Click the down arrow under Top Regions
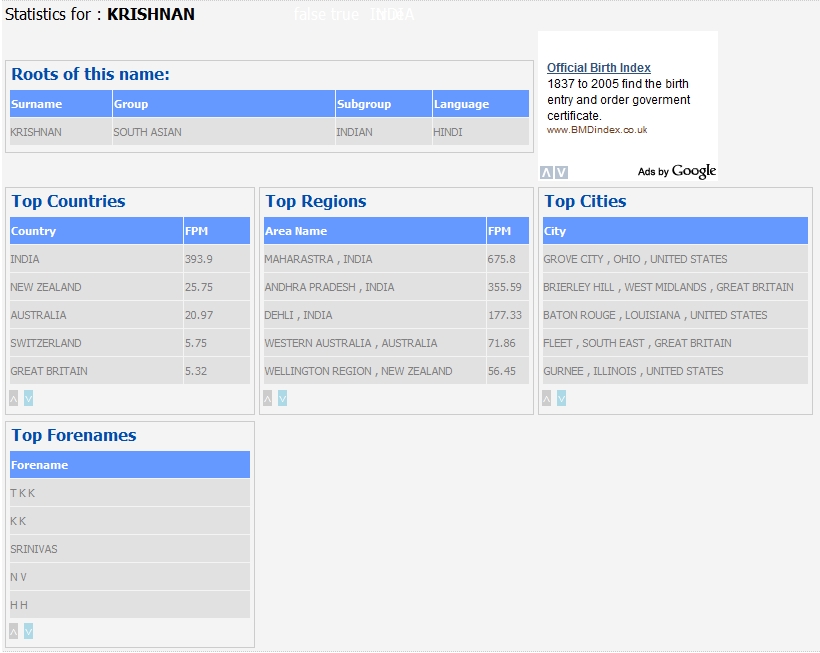 [x=283, y=398]
